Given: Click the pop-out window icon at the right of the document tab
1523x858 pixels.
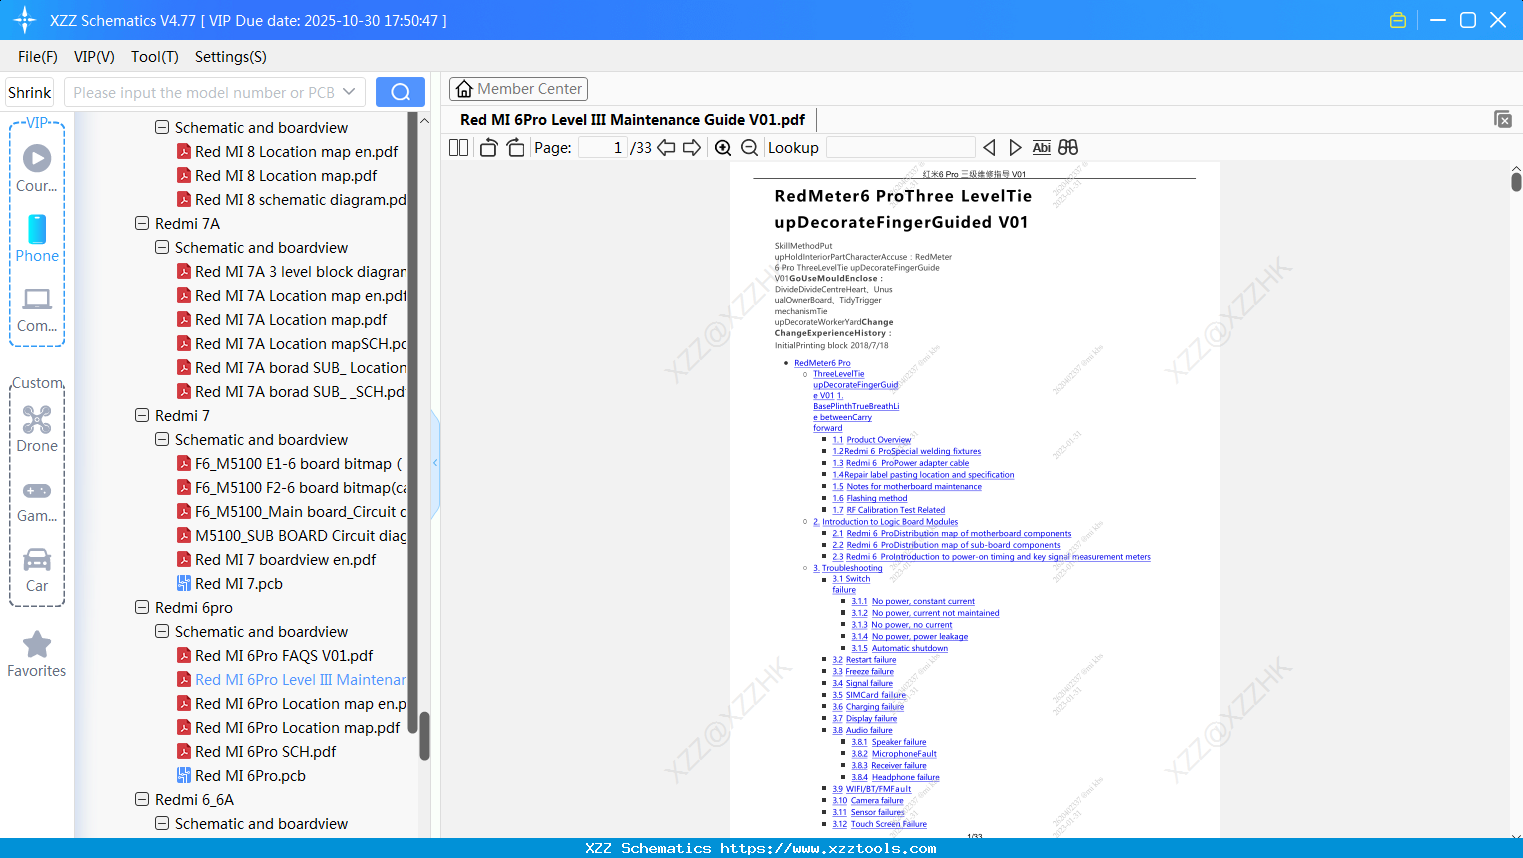Looking at the screenshot, I should (1503, 119).
